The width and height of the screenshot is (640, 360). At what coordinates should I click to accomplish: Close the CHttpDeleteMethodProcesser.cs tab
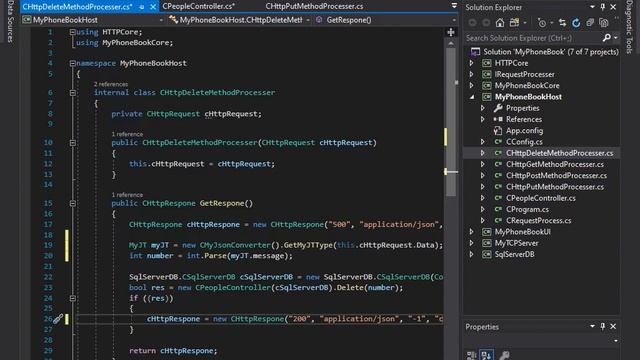point(153,7)
